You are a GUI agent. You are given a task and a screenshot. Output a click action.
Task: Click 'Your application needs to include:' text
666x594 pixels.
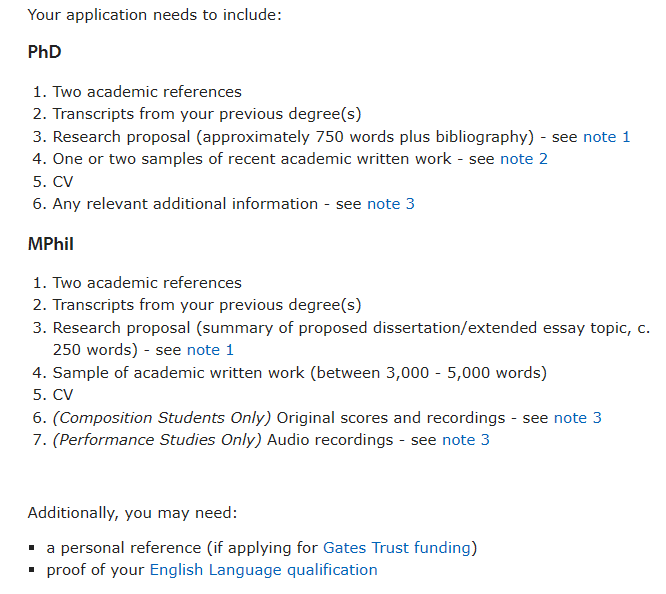pos(155,15)
